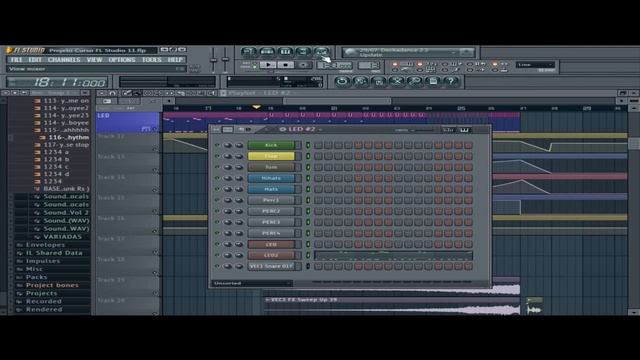Click the playlist horizontal scrollbar
The image size is (640, 360).
click(x=337, y=101)
